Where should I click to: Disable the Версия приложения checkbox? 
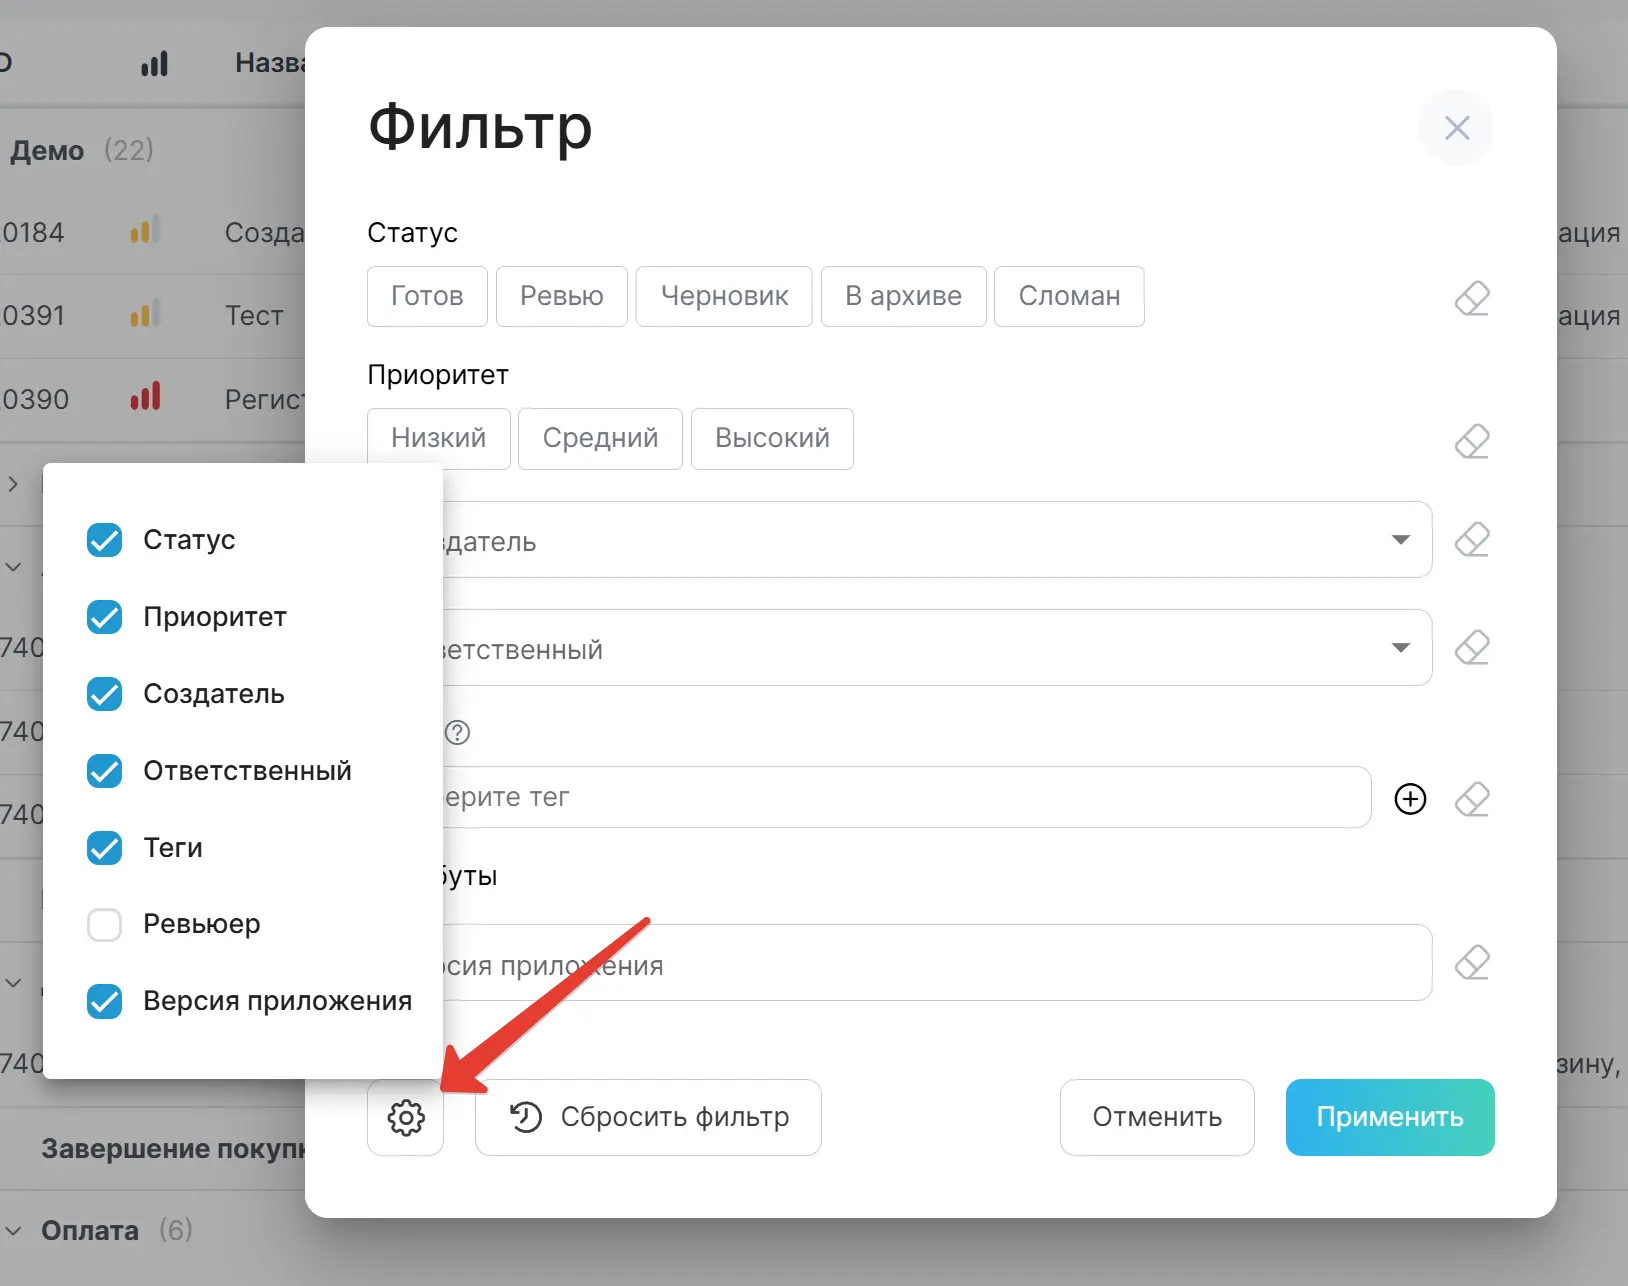click(104, 1001)
